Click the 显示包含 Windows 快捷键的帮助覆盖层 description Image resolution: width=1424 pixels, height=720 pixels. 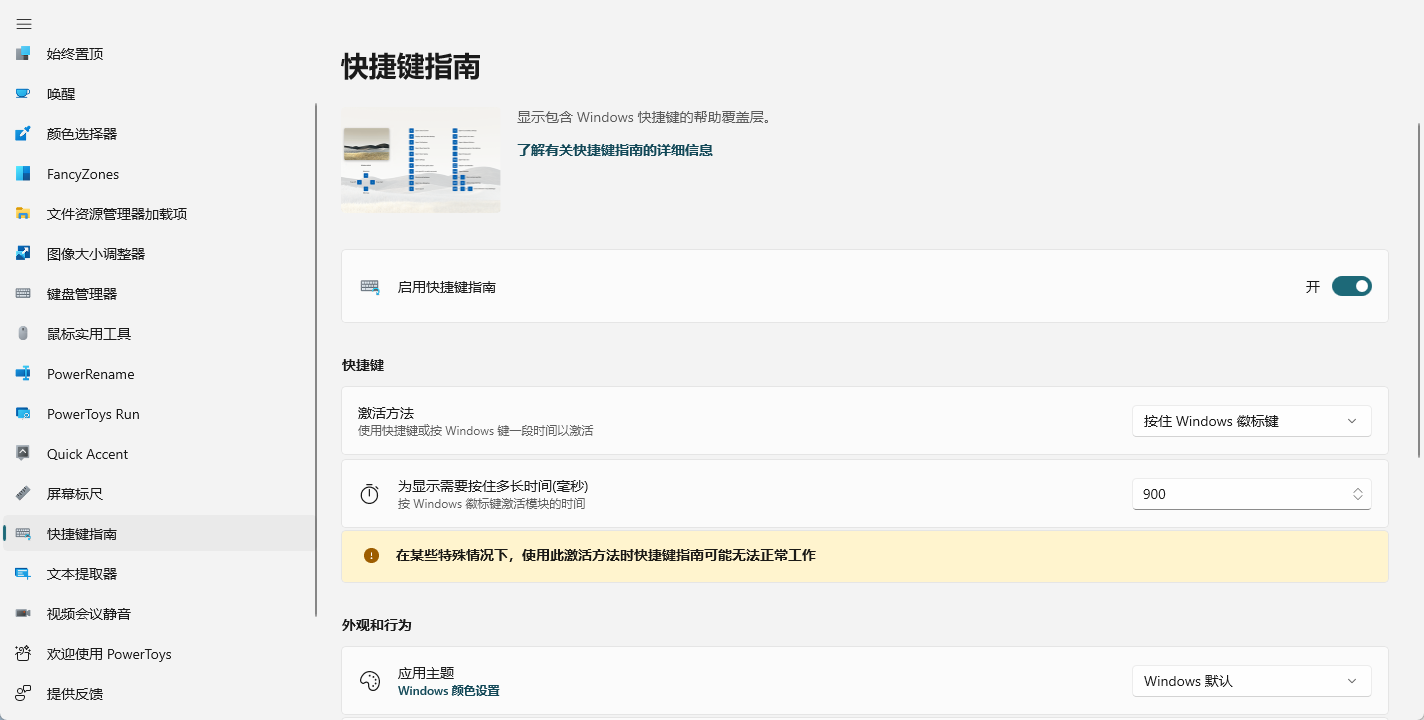coord(644,117)
